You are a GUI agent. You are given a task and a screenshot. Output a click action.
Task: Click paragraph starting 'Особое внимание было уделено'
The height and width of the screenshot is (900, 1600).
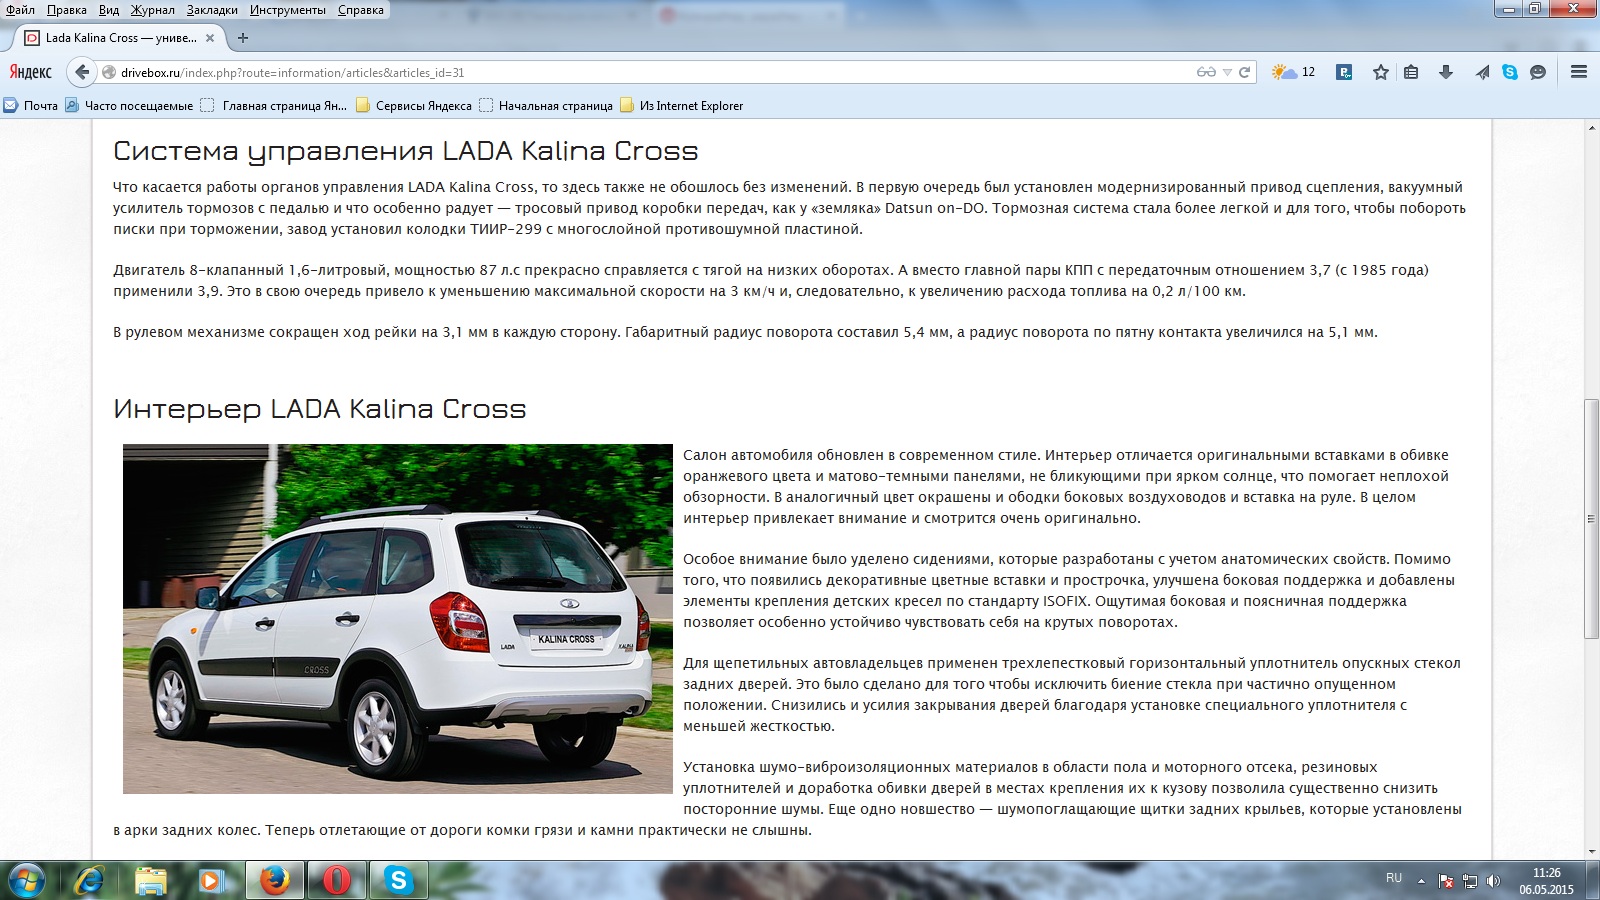pyautogui.click(x=1069, y=591)
